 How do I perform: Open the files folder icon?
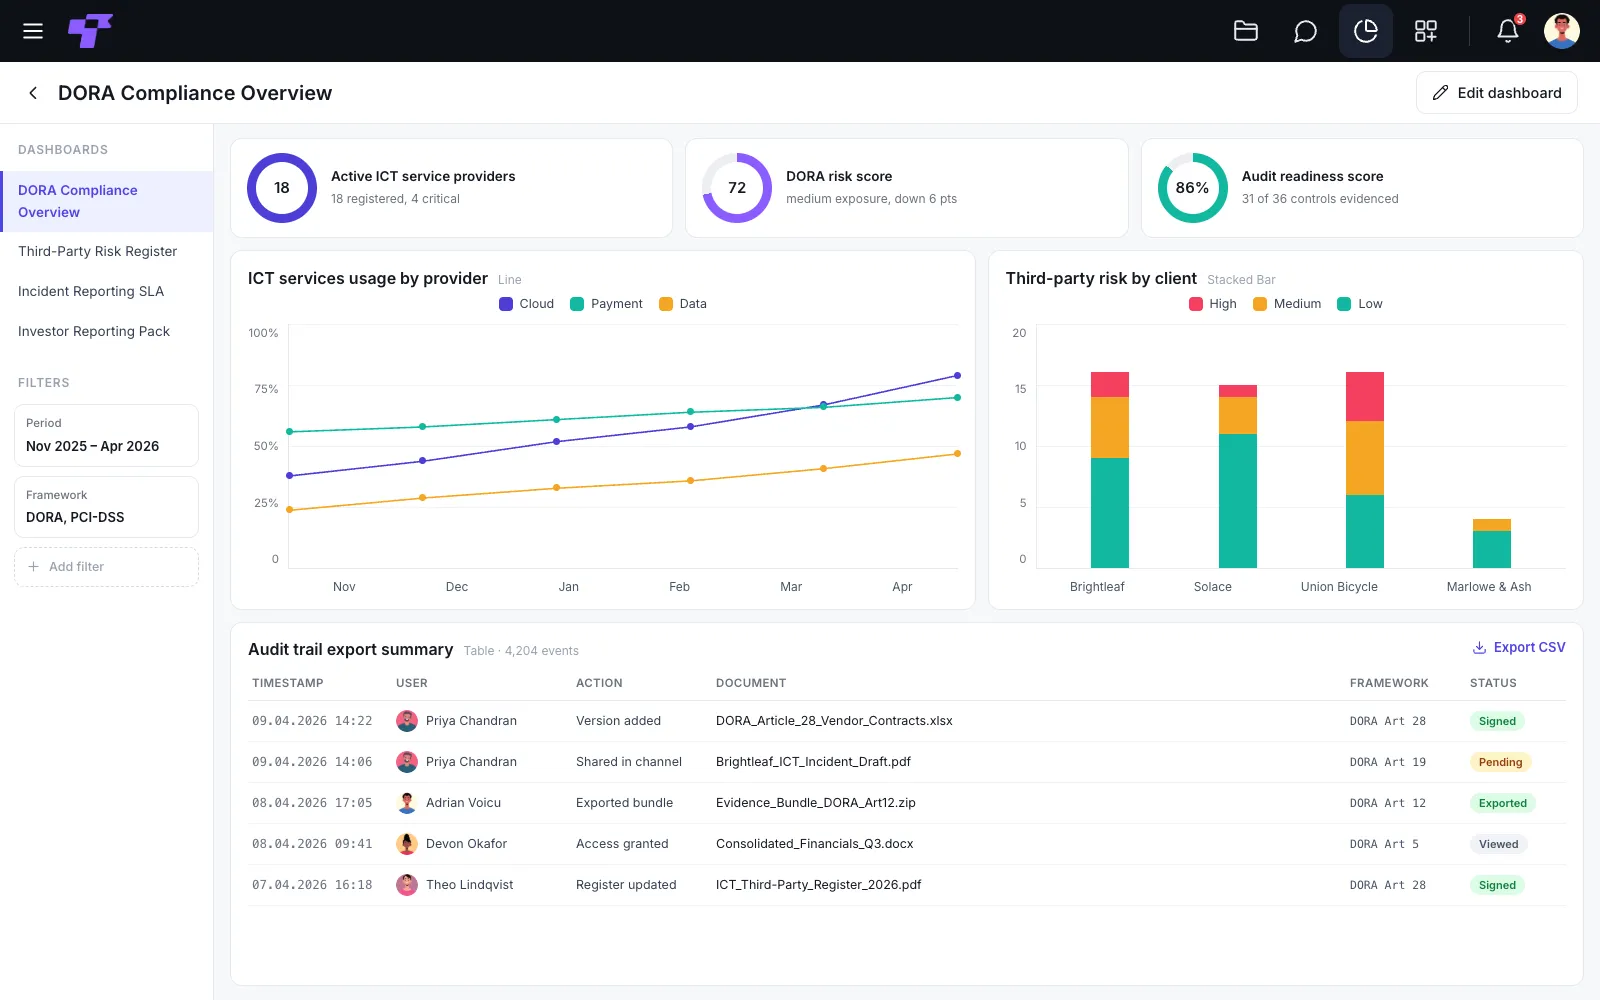1246,31
